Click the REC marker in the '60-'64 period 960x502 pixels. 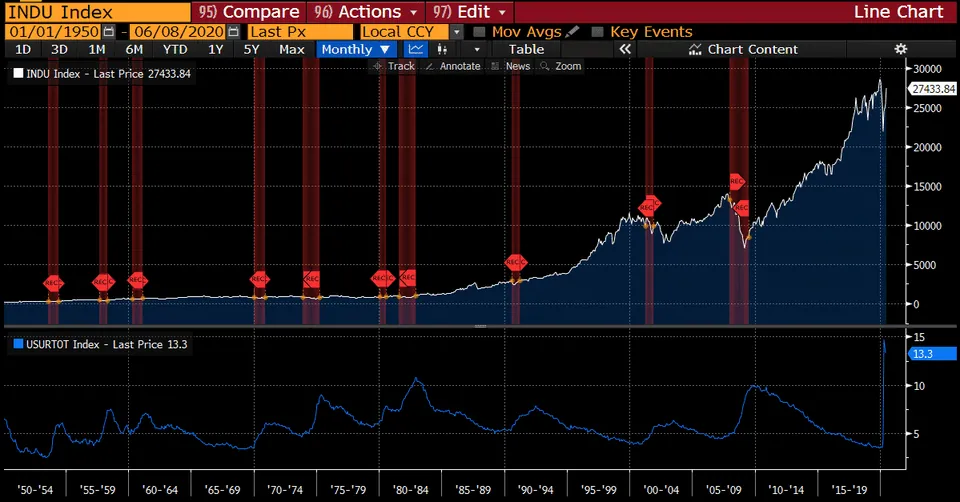pyautogui.click(x=137, y=280)
